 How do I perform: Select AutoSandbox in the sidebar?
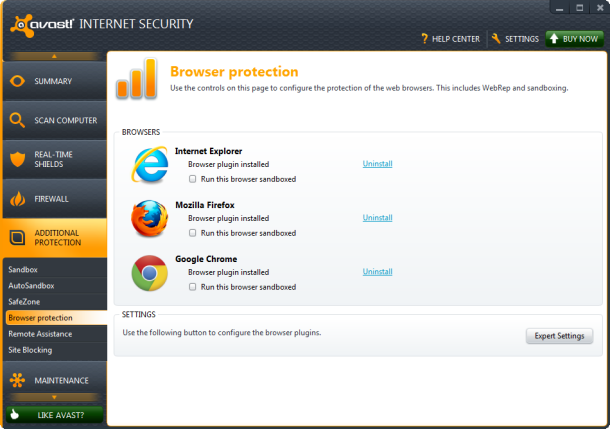[x=31, y=286]
